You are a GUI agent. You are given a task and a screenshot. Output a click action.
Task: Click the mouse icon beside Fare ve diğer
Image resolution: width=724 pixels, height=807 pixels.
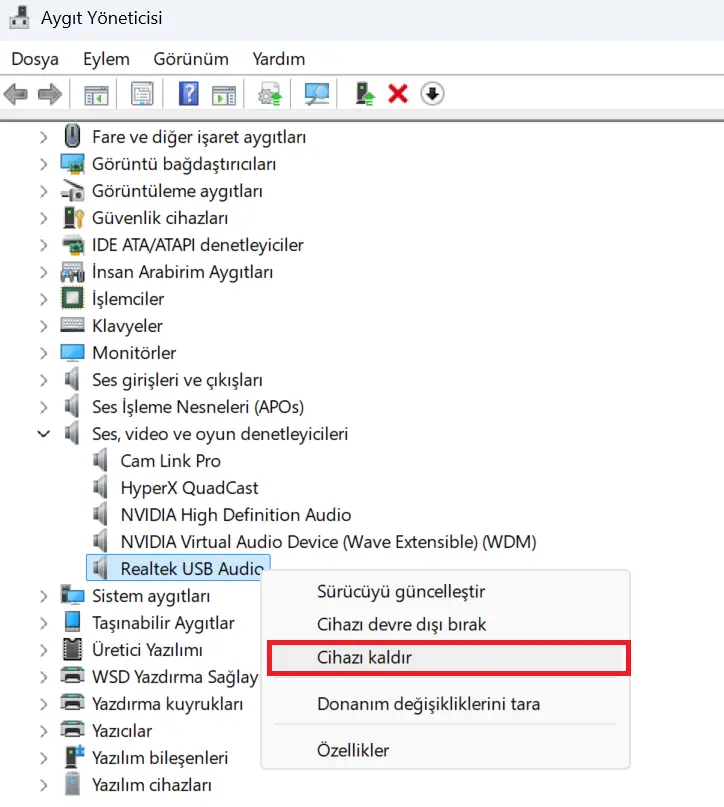click(x=73, y=136)
